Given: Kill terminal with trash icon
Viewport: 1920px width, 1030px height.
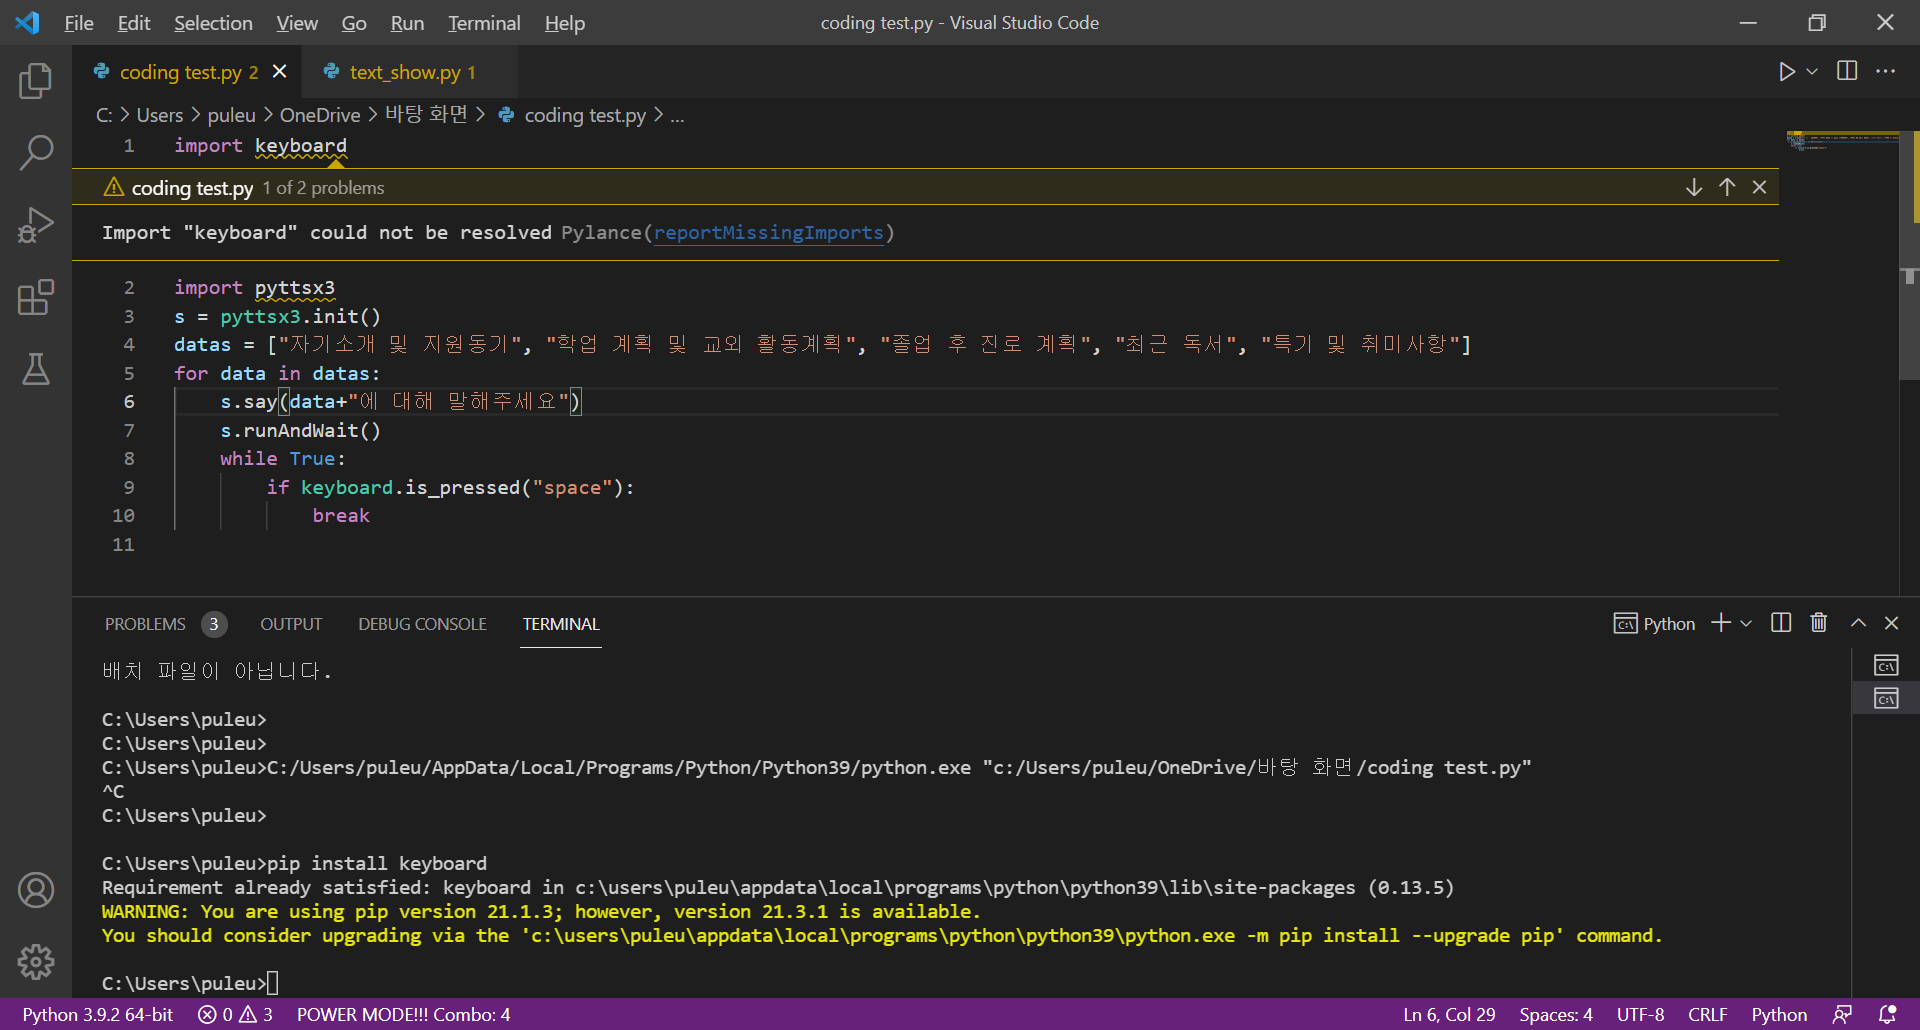Looking at the screenshot, I should (x=1819, y=623).
